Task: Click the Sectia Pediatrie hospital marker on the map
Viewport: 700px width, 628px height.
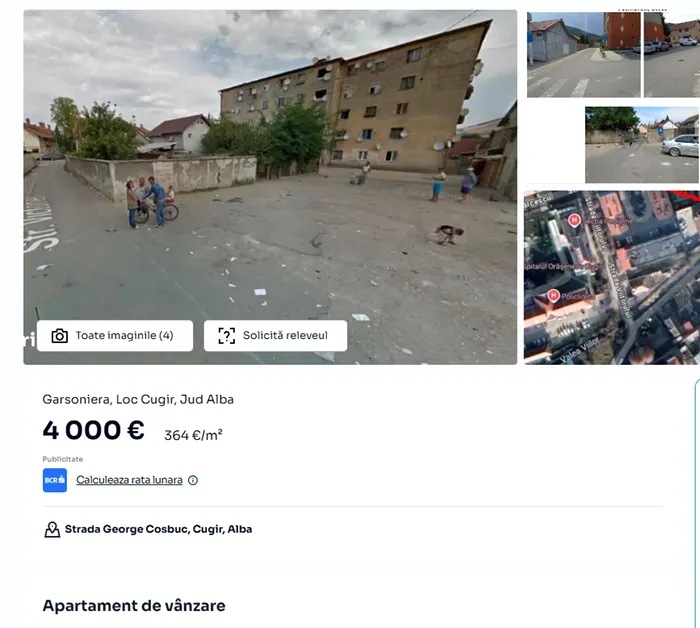Action: click(574, 220)
